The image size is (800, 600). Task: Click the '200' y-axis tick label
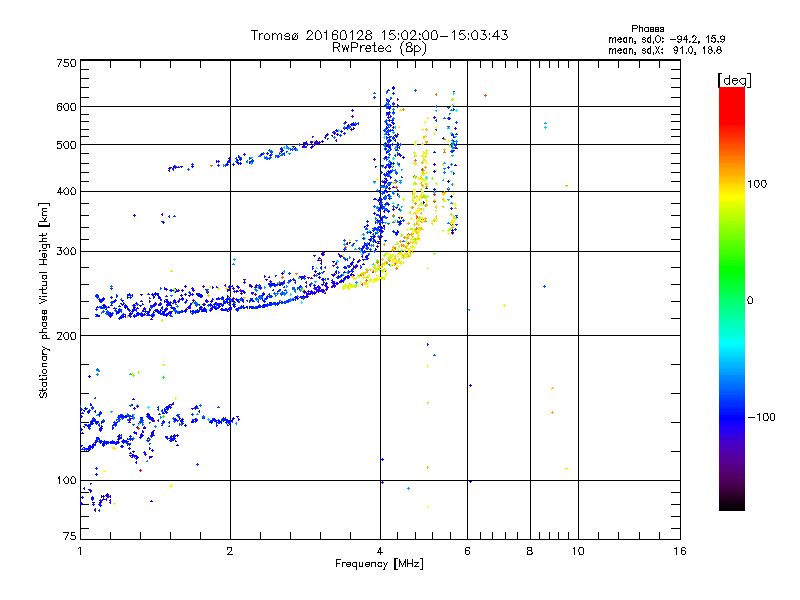pos(66,336)
